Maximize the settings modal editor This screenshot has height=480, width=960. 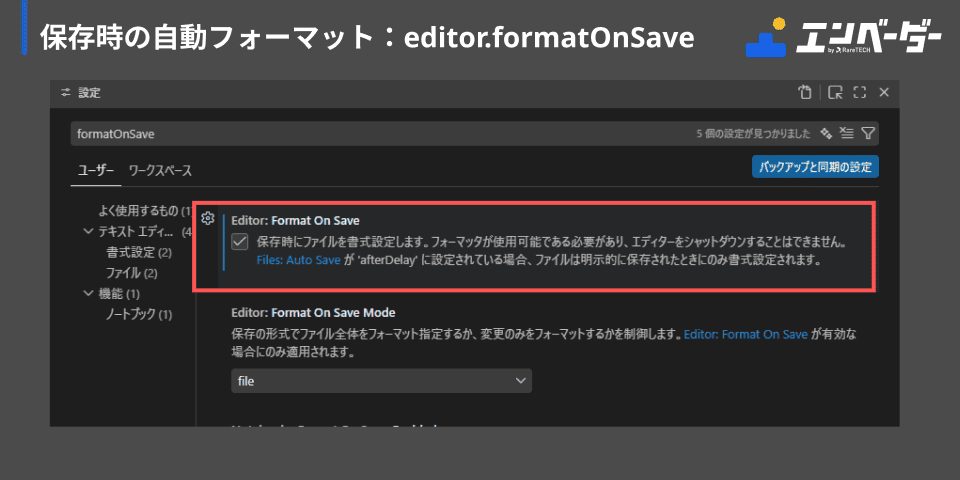click(860, 92)
